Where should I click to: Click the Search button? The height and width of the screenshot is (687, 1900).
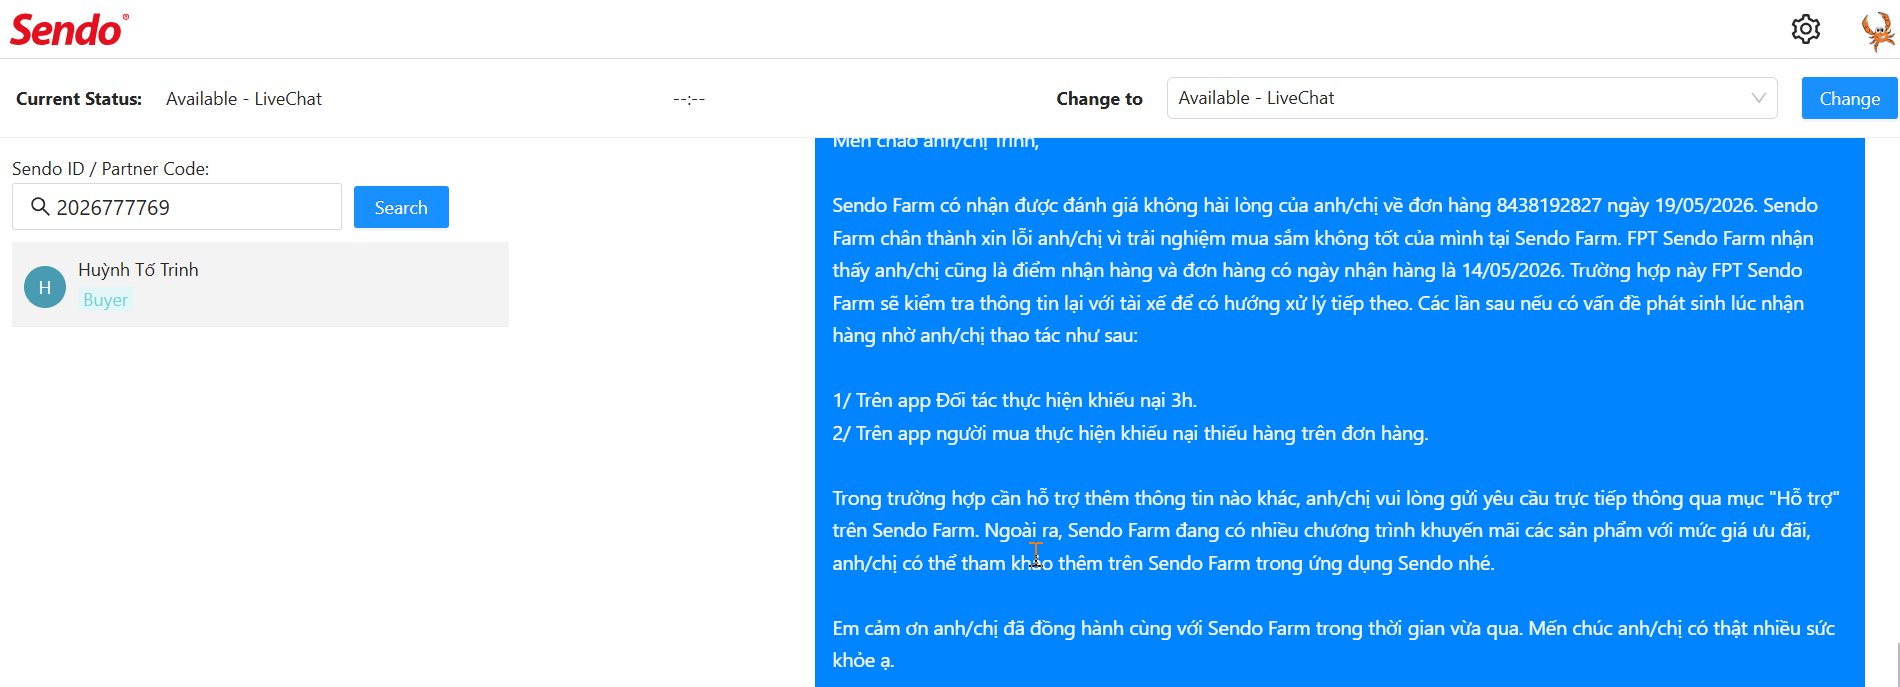(401, 207)
